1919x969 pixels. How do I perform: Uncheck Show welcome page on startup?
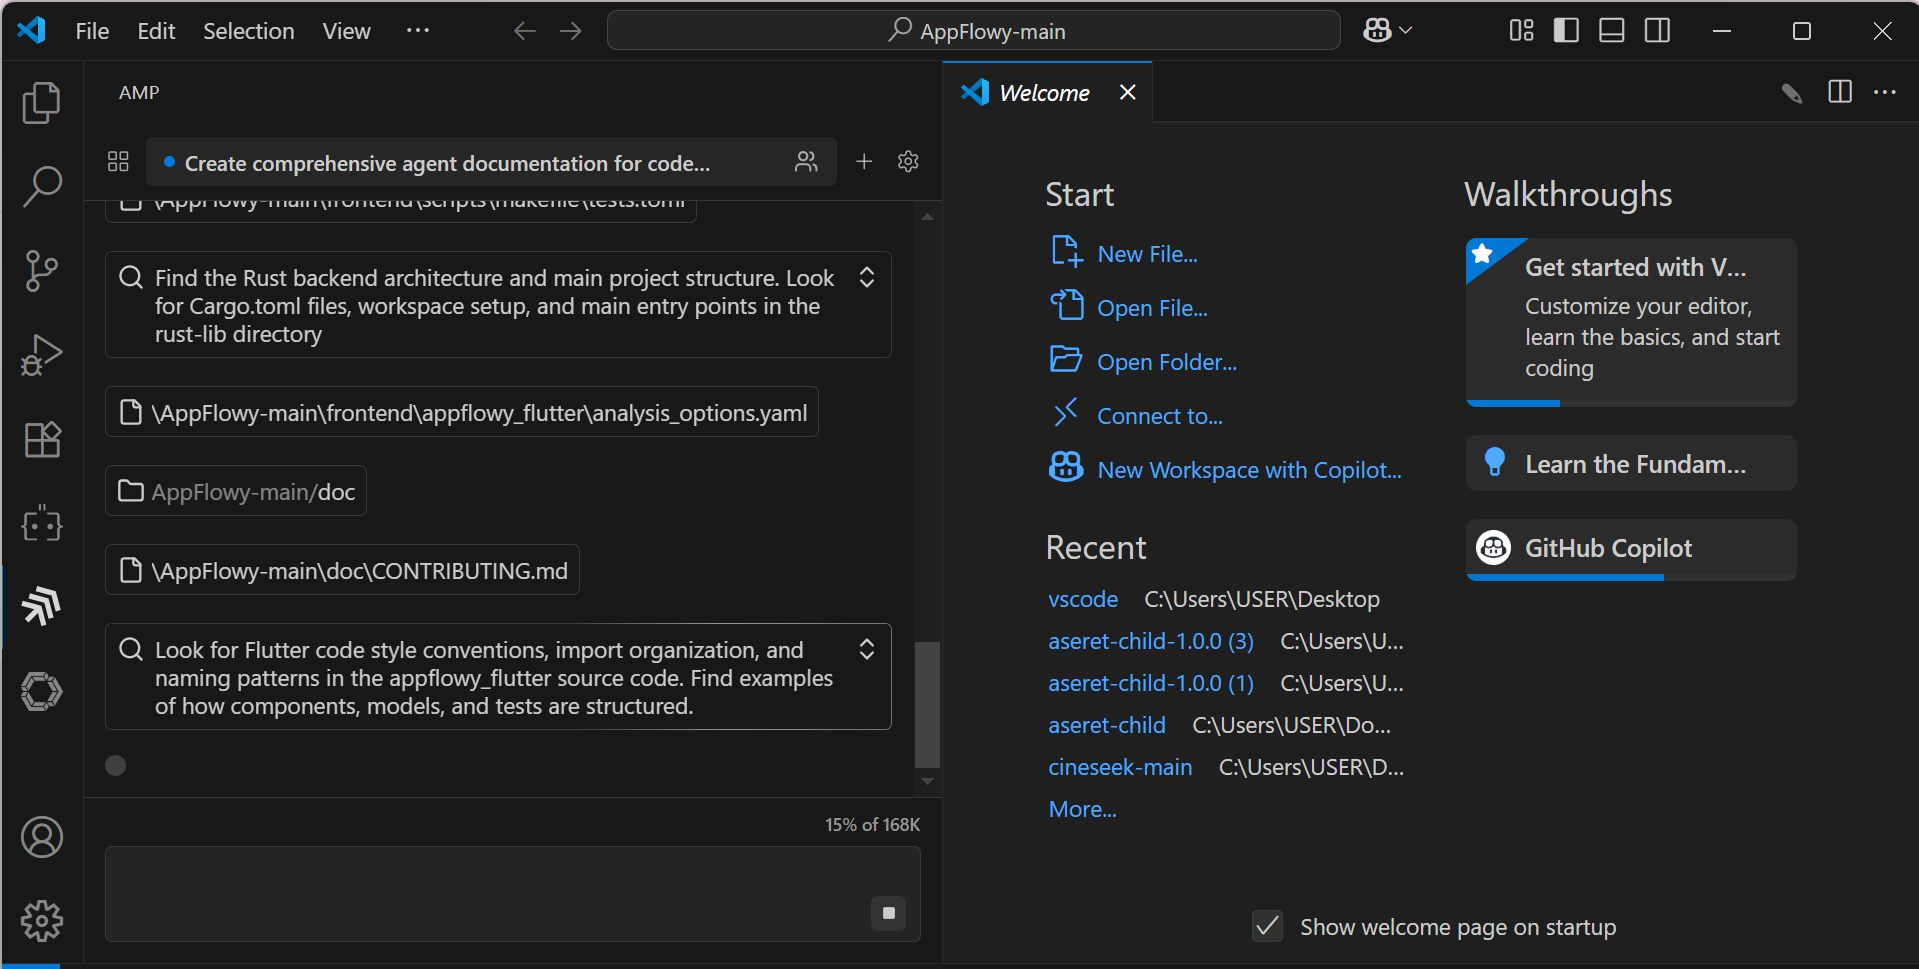point(1267,927)
